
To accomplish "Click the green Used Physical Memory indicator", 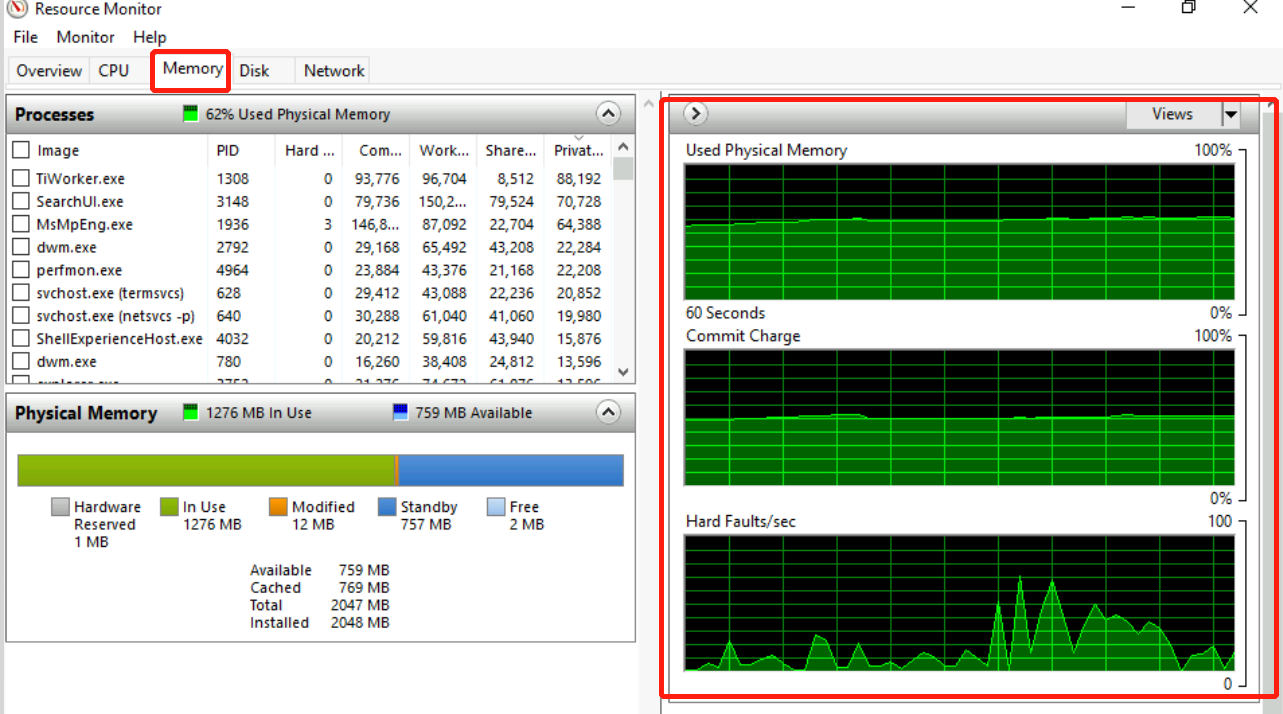I will click(x=191, y=114).
